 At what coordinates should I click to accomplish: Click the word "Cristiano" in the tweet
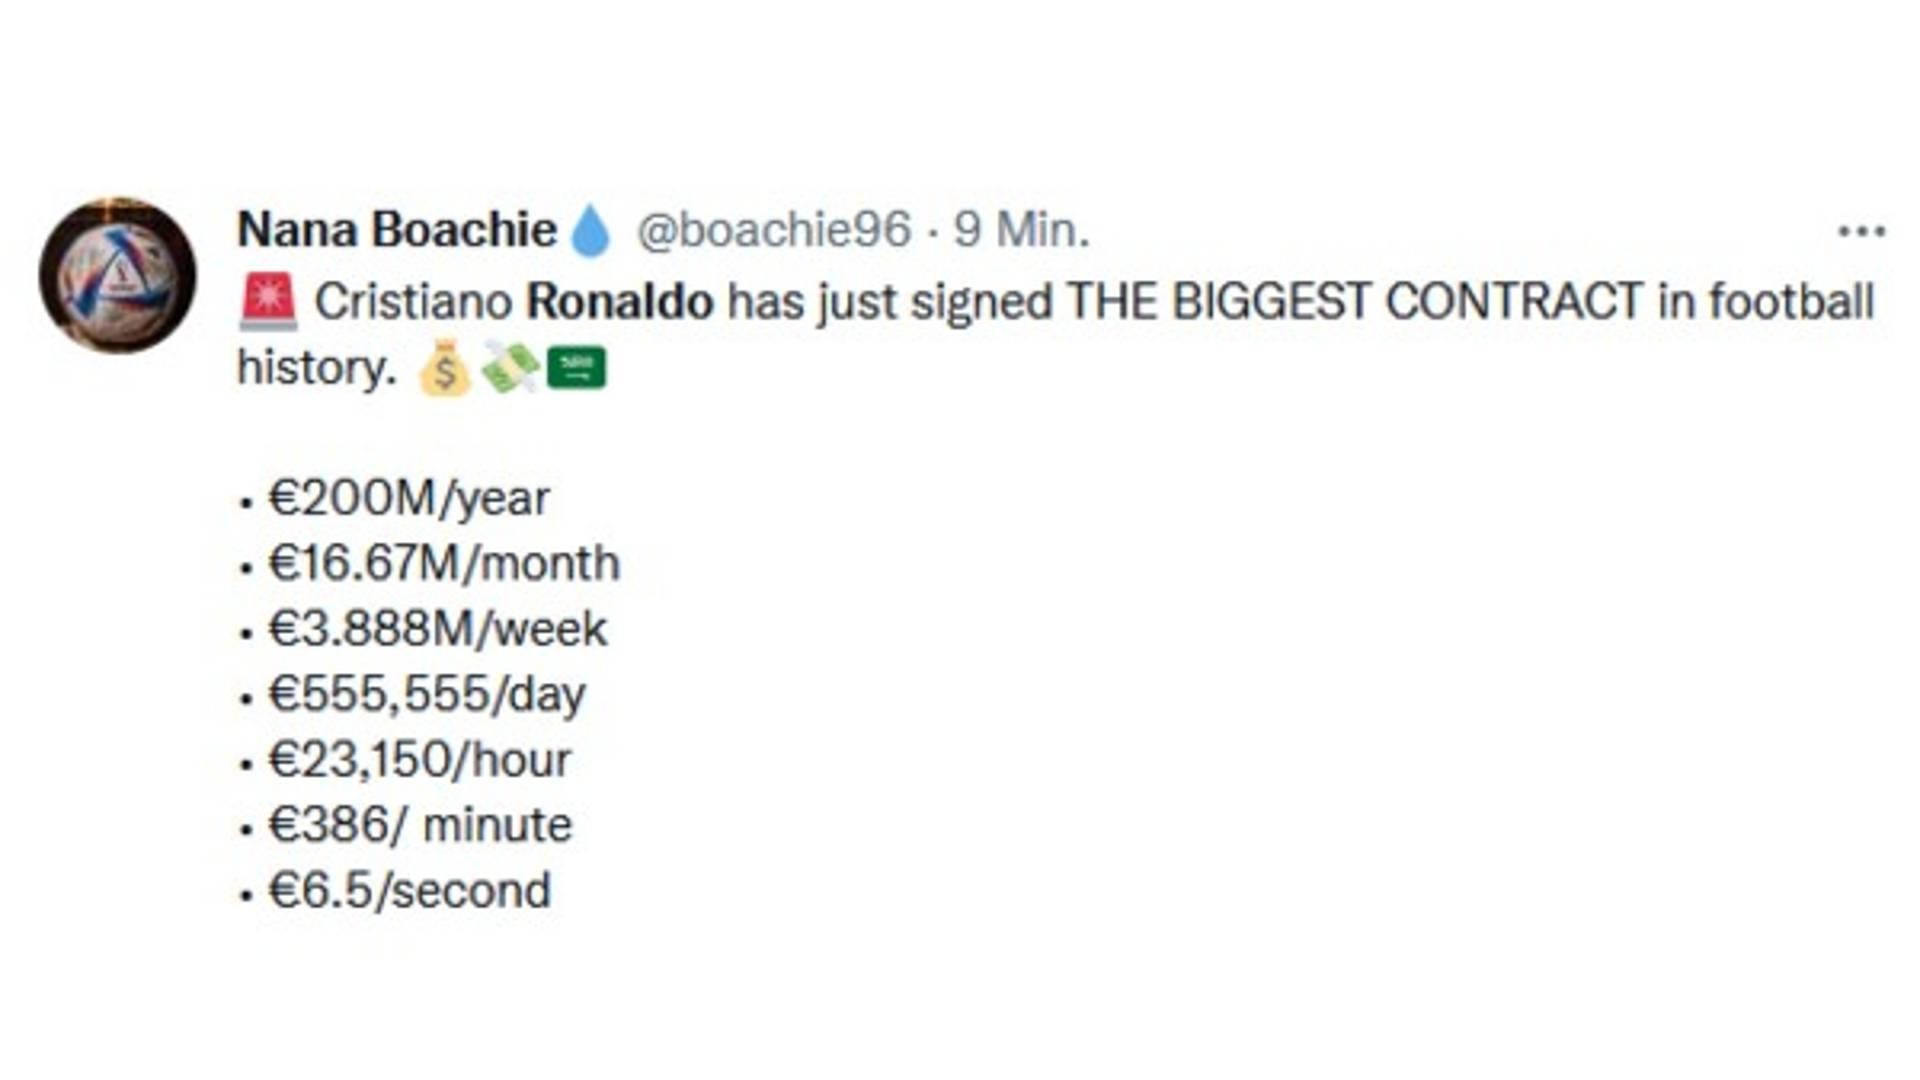tap(413, 301)
